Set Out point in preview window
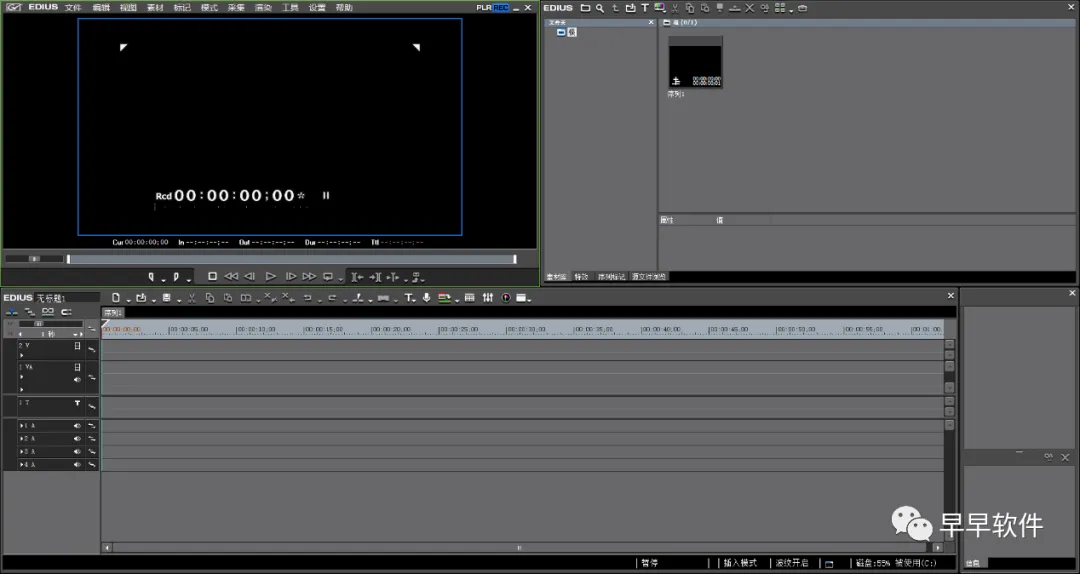Screen dimensions: 1080x574 [176, 276]
